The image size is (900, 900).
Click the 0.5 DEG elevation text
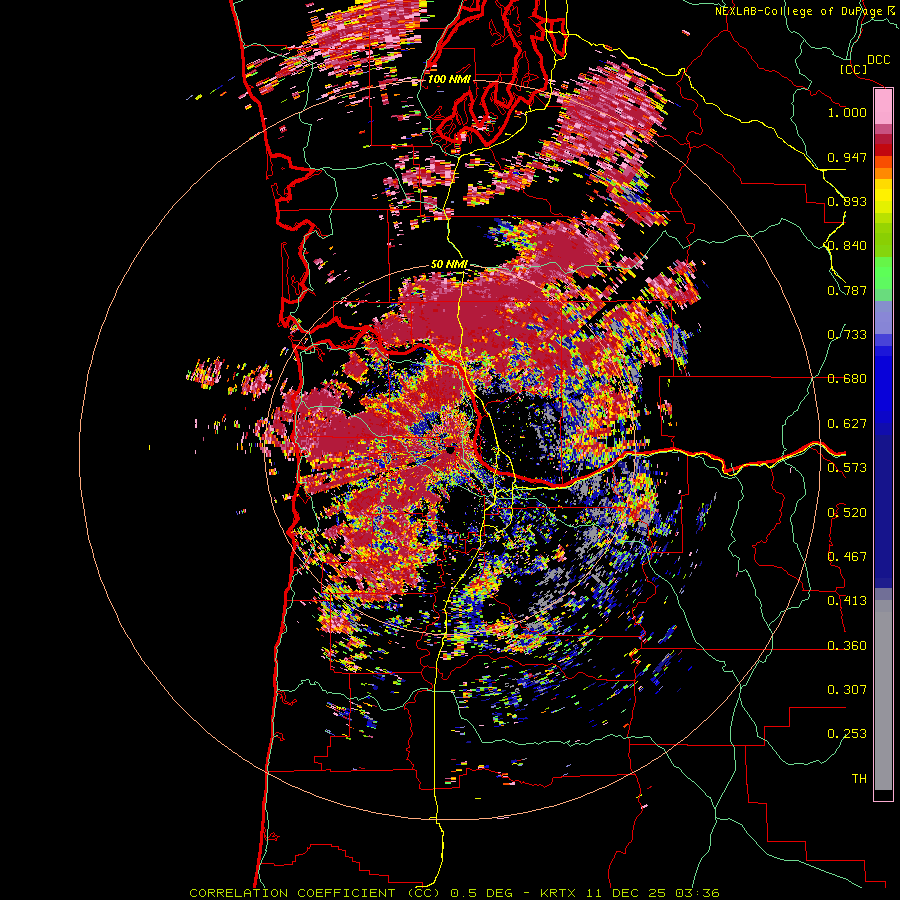(x=482, y=893)
